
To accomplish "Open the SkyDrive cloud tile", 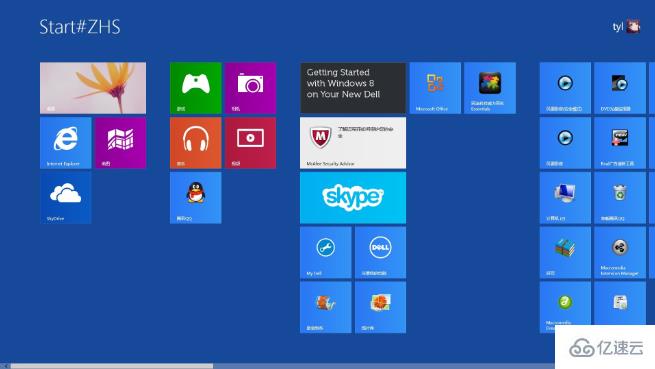I will 66,198.
